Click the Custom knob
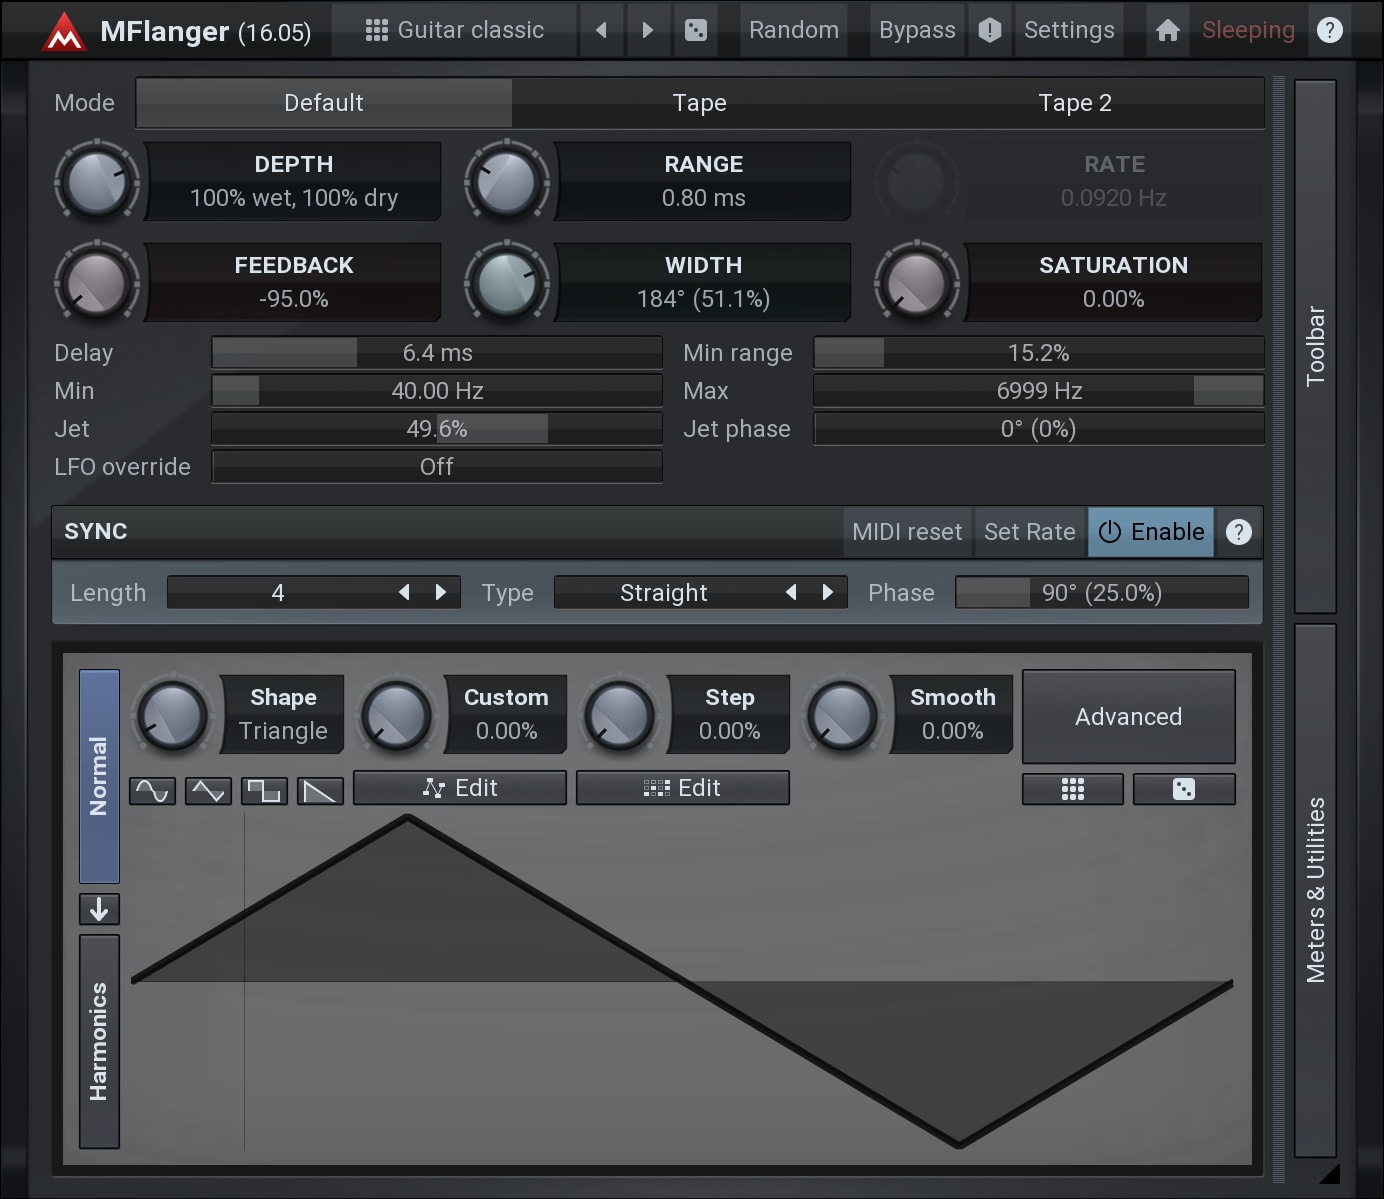 pyautogui.click(x=397, y=716)
